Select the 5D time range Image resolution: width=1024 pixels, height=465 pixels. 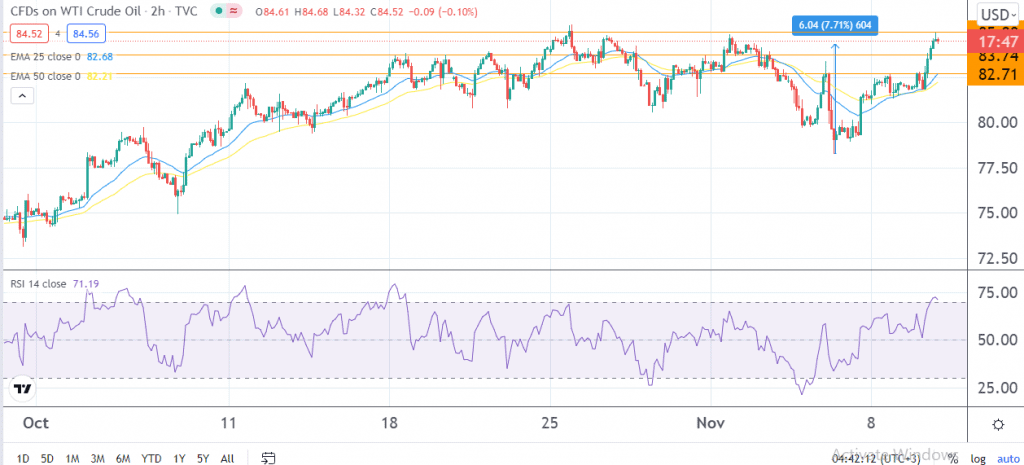pos(47,458)
